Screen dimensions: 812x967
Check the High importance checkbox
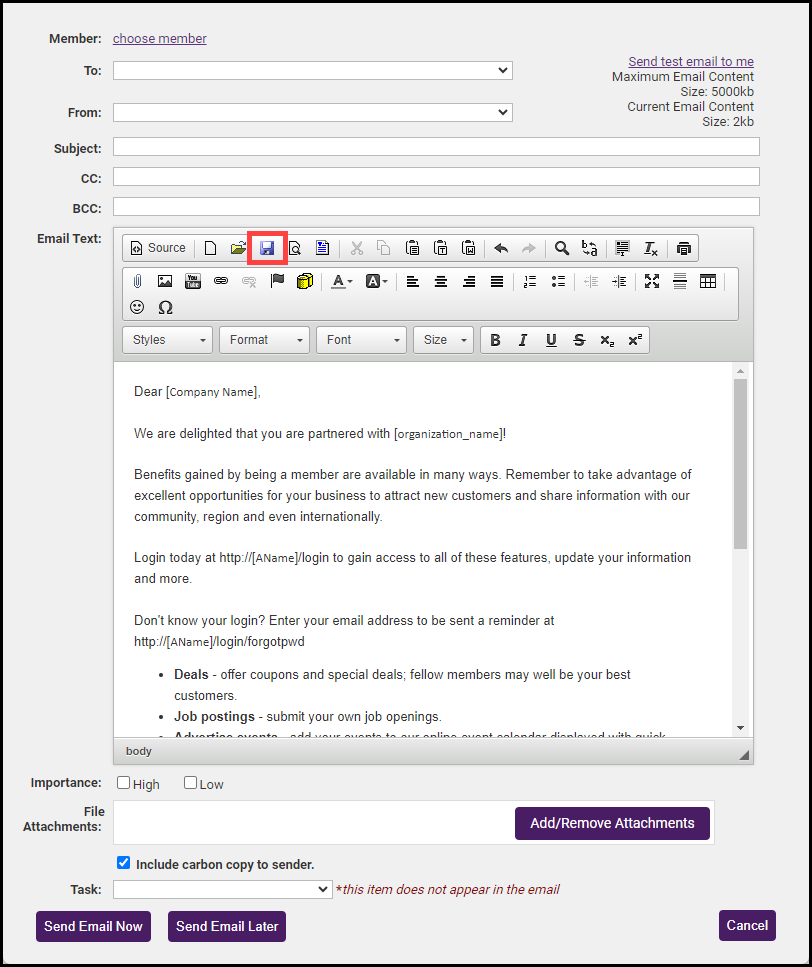click(124, 783)
